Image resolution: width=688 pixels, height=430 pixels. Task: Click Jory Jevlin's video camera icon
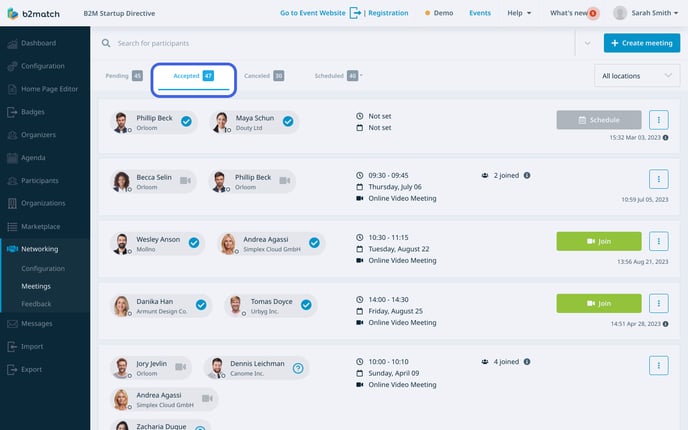180,367
